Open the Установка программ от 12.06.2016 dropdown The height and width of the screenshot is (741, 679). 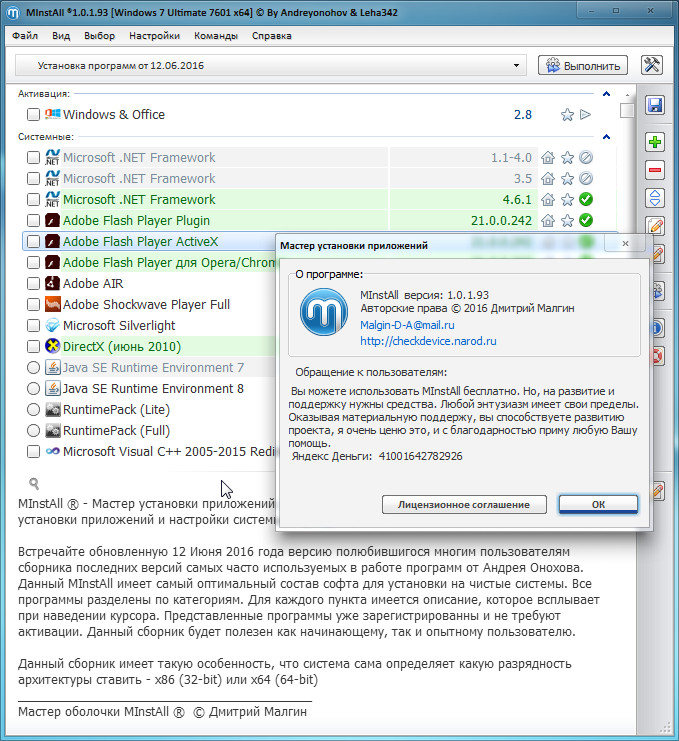[x=271, y=65]
